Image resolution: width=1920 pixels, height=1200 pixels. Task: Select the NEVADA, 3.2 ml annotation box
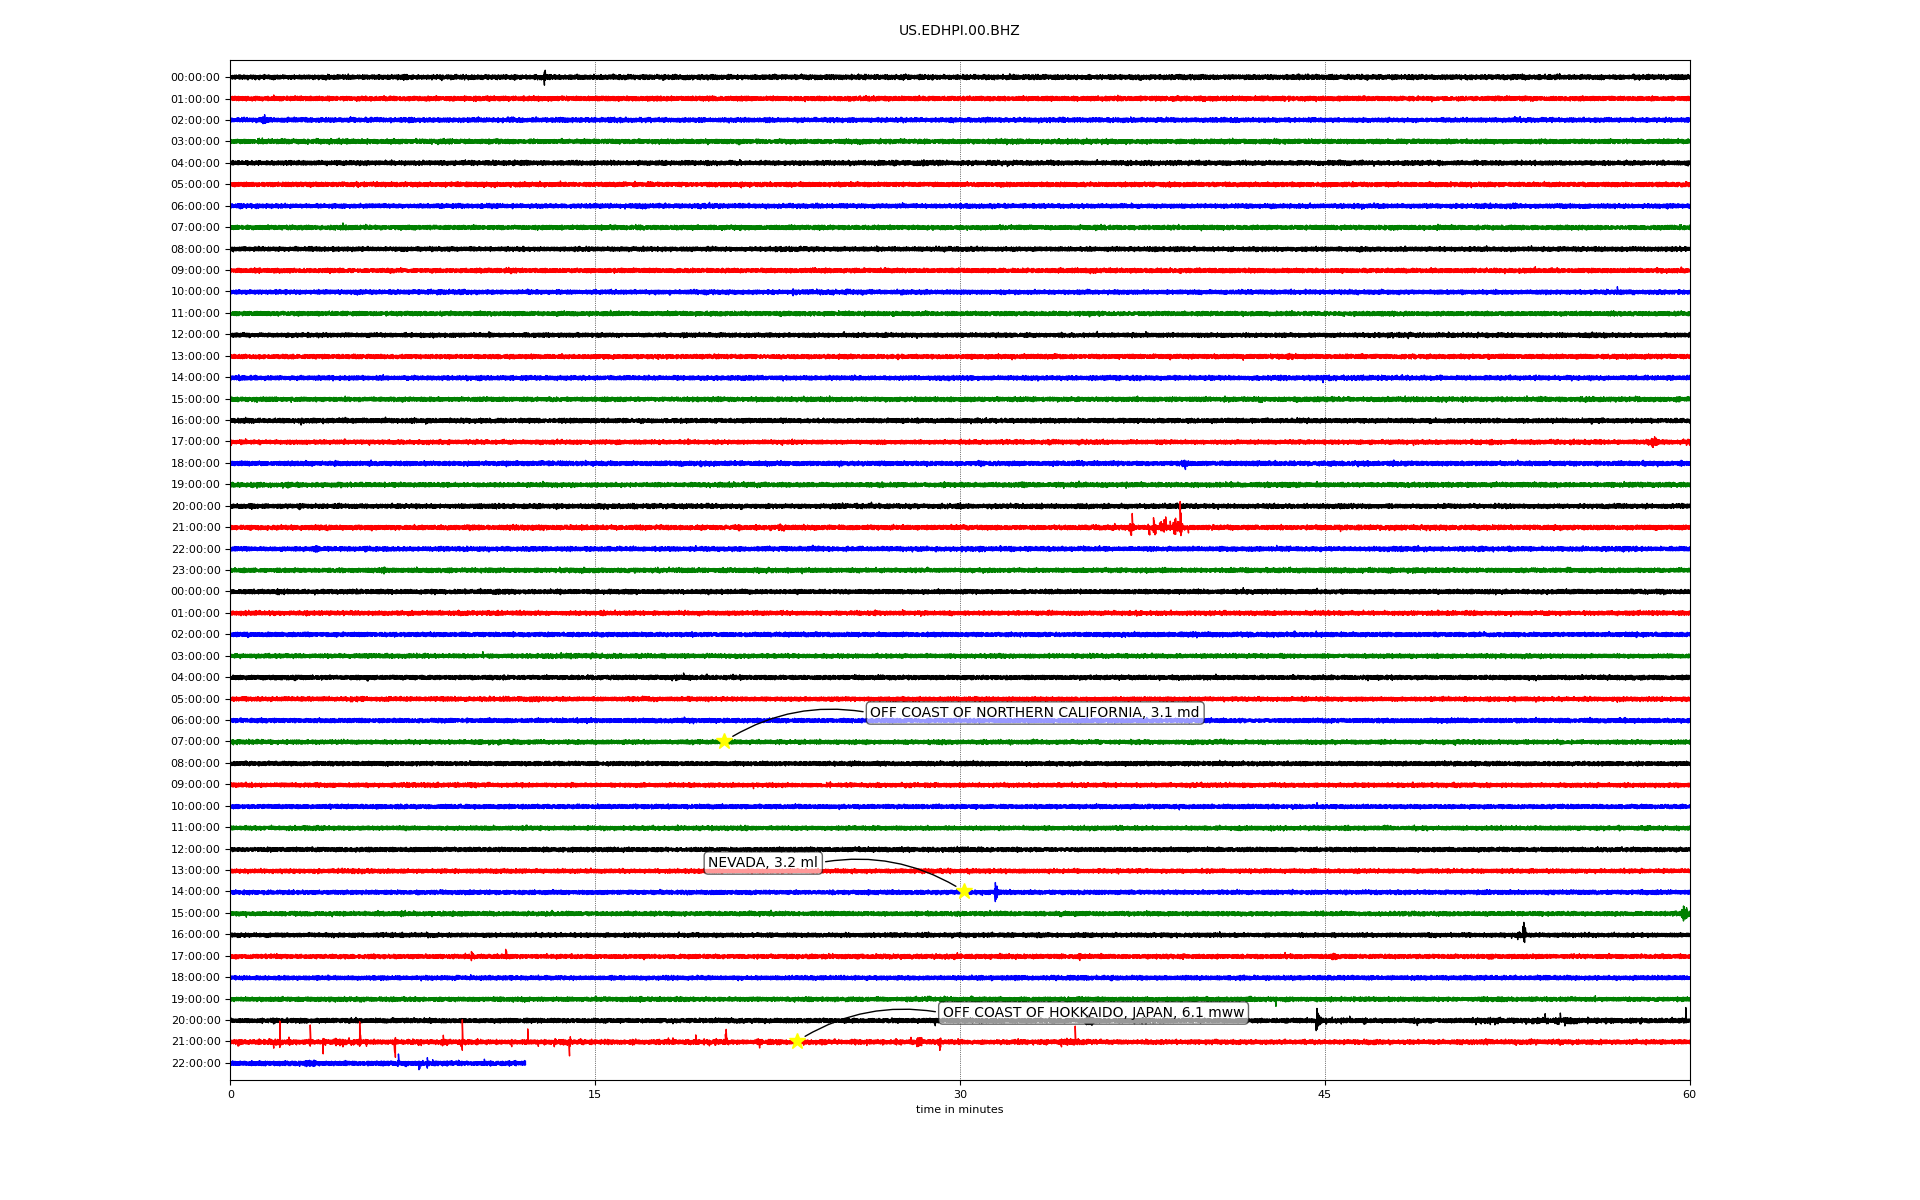pos(763,863)
